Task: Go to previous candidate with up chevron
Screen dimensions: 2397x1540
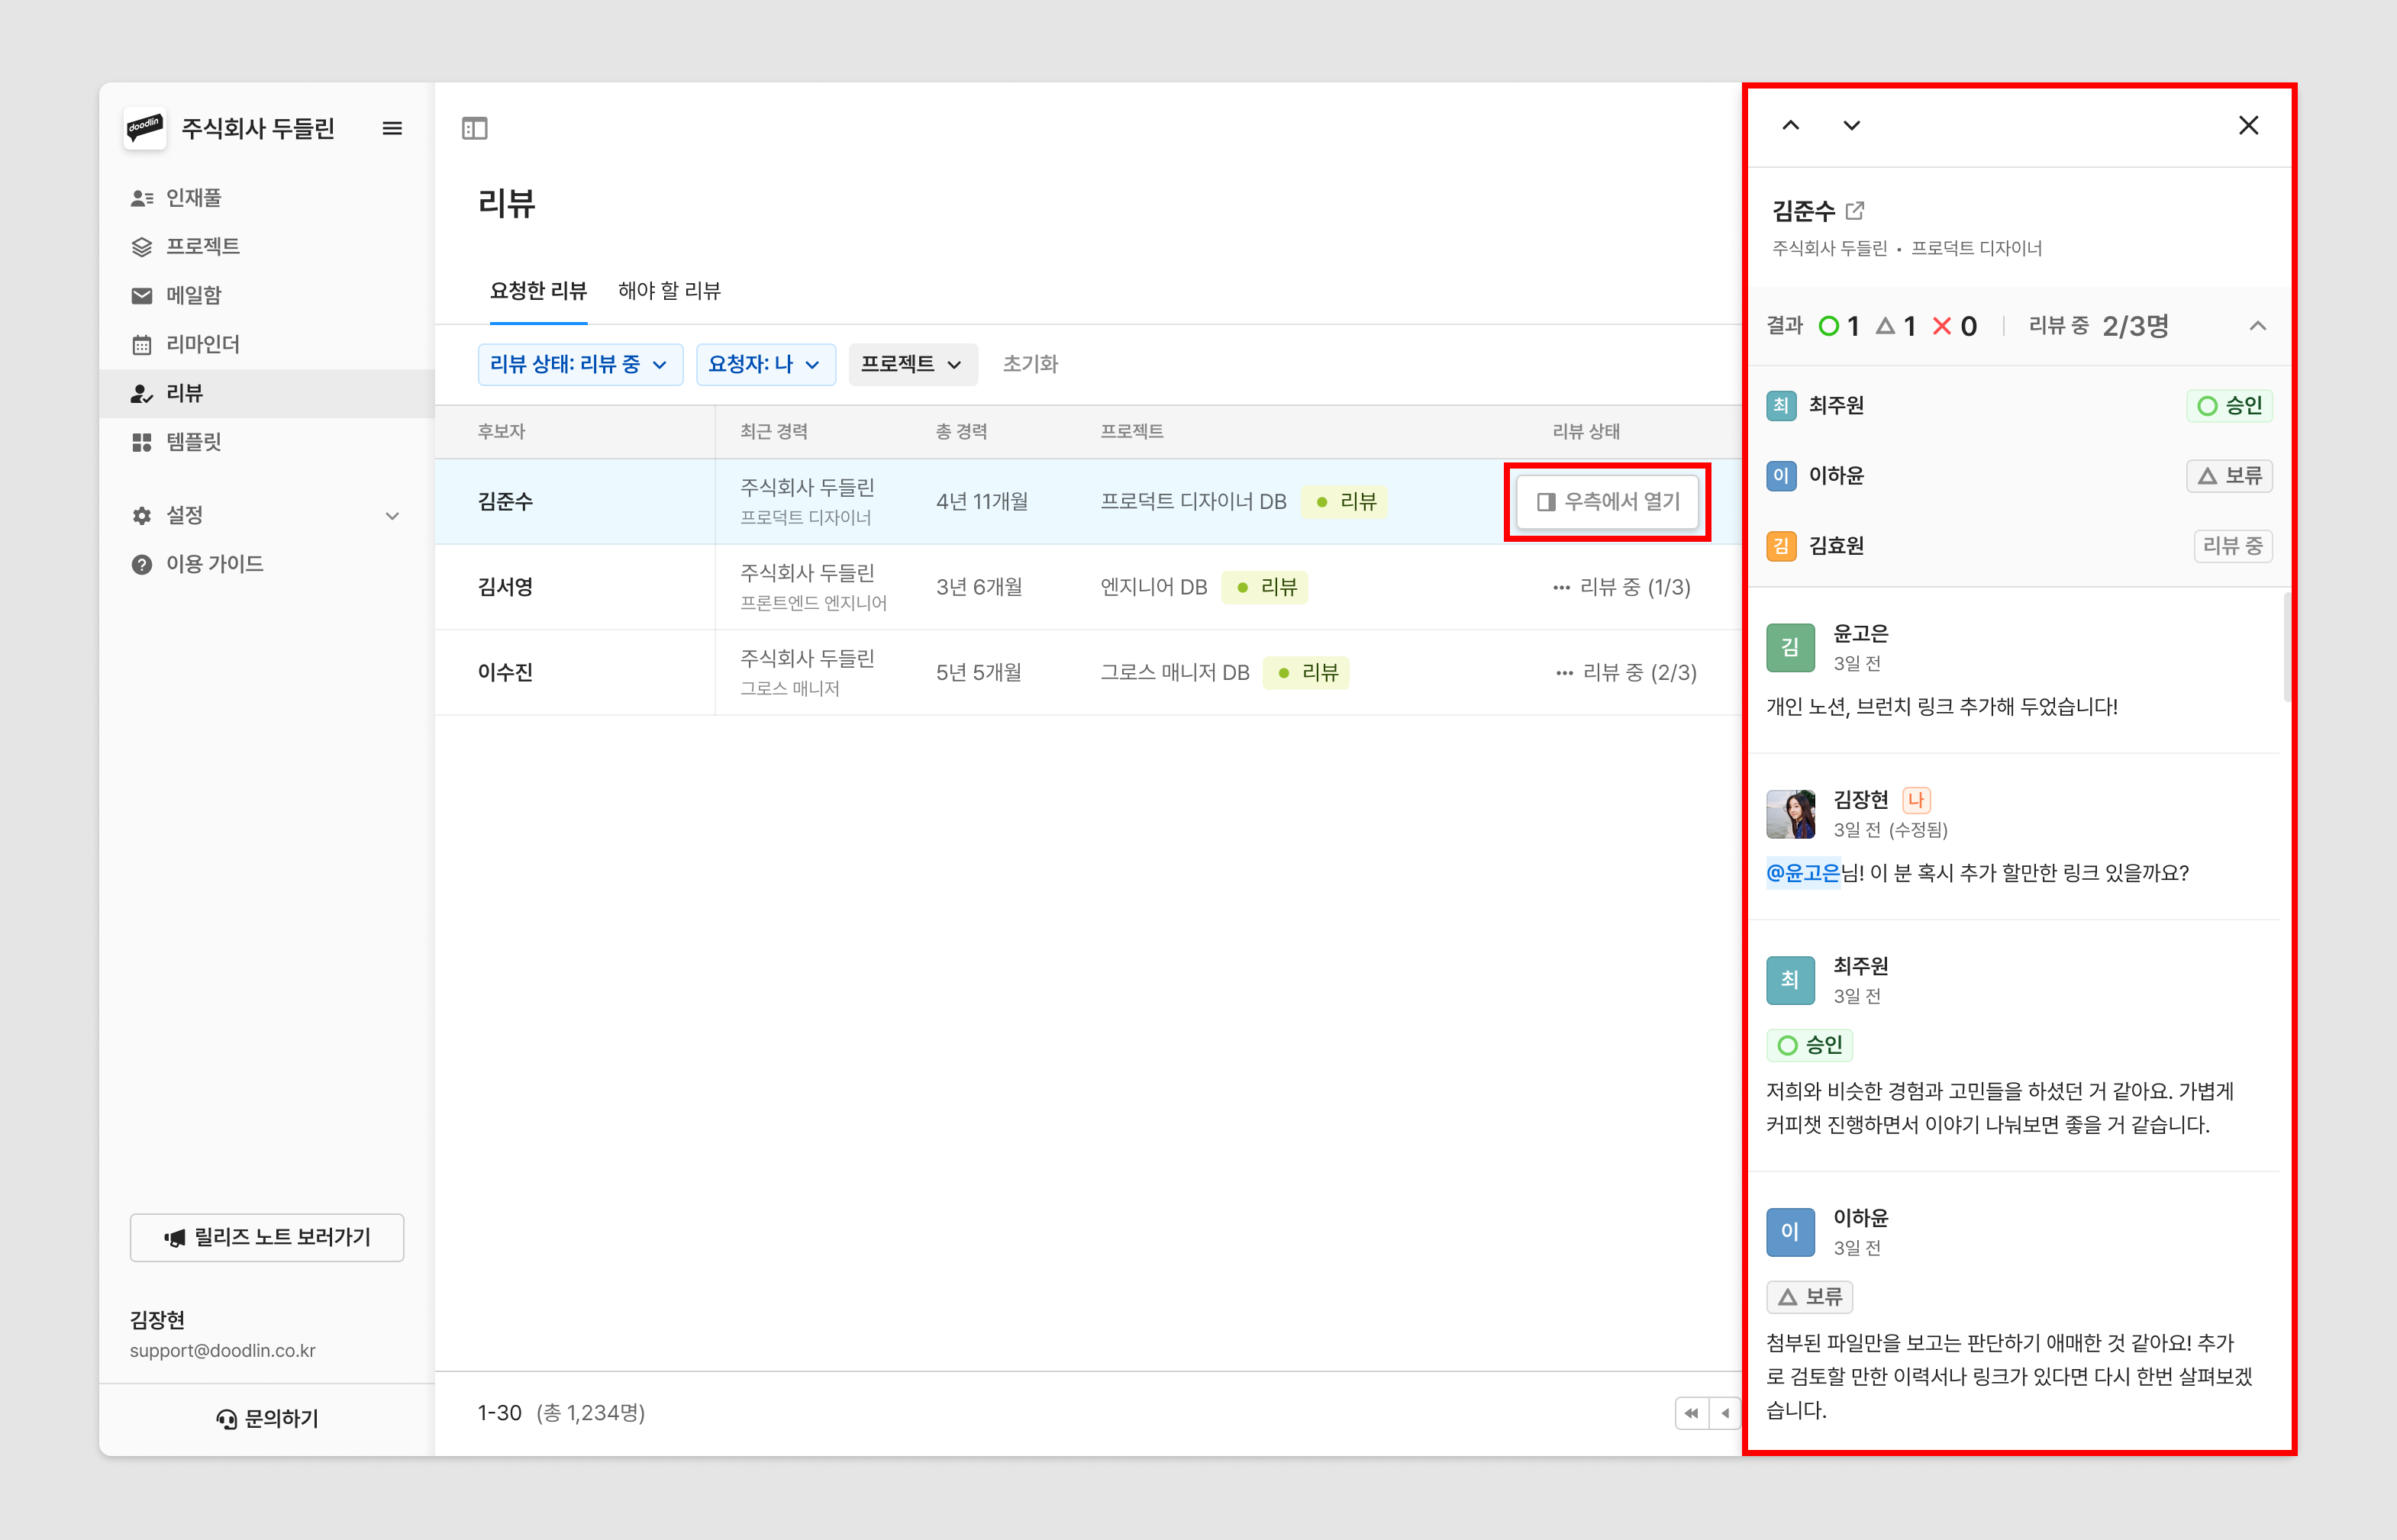Action: (x=1790, y=125)
